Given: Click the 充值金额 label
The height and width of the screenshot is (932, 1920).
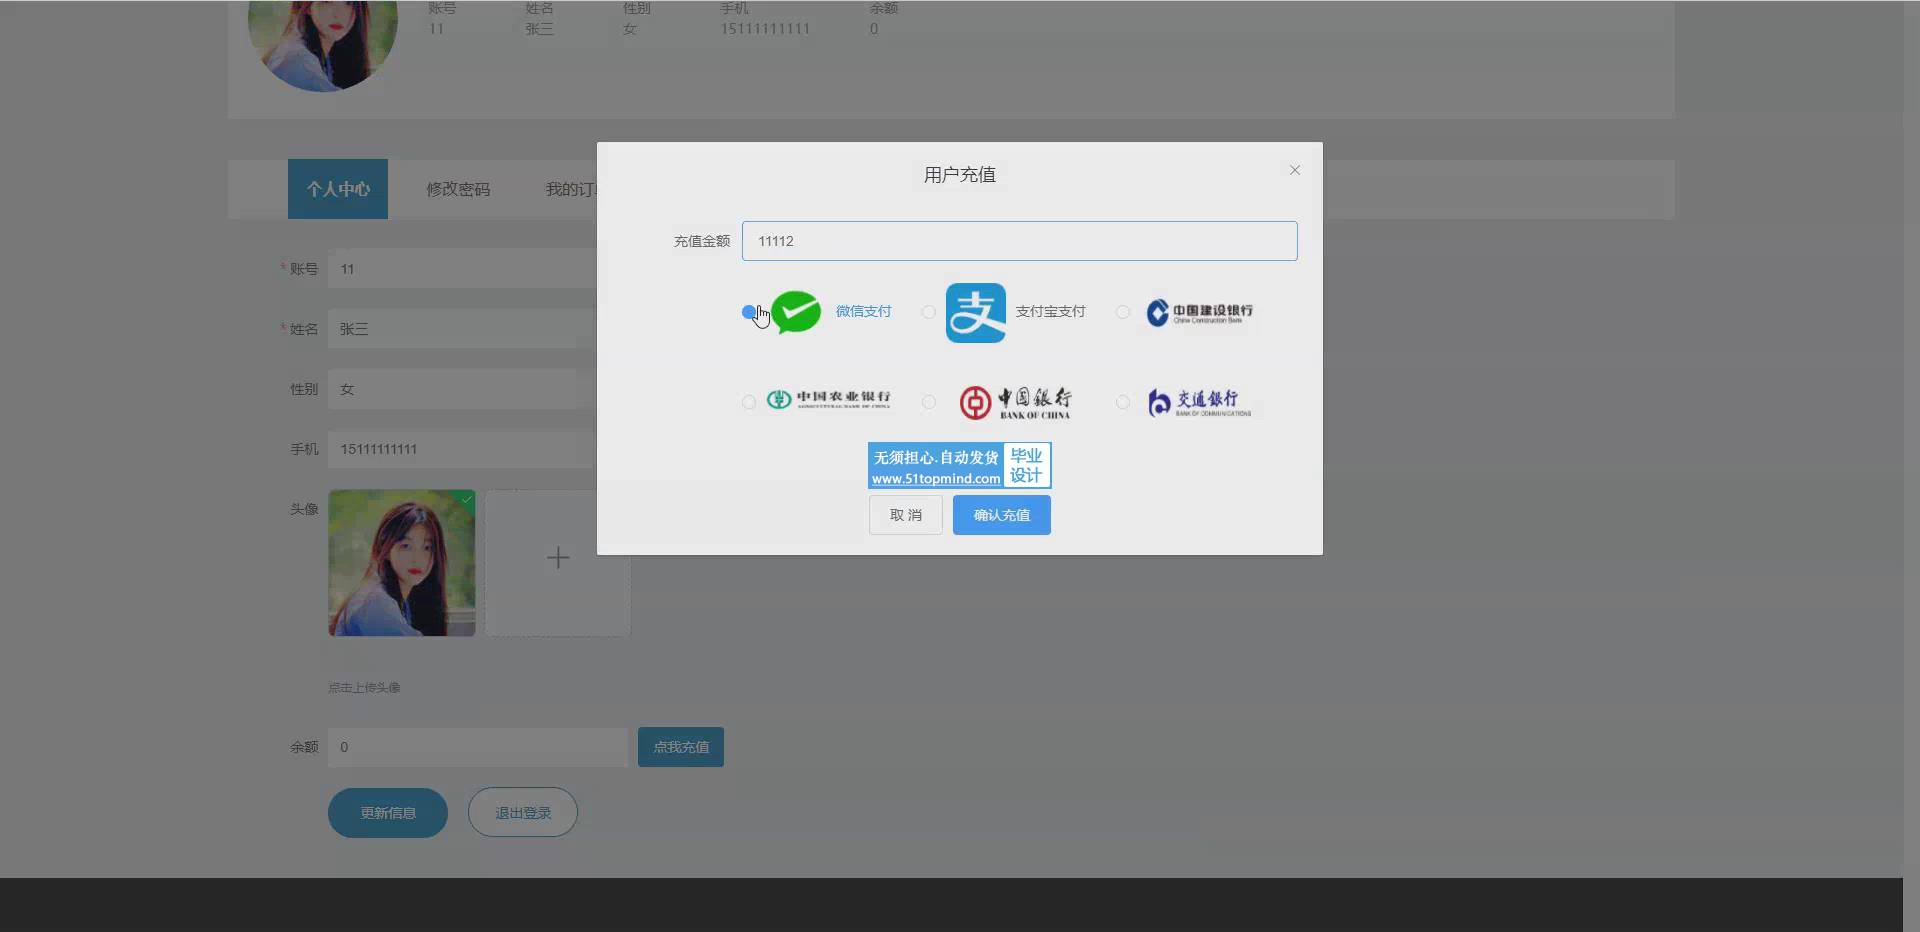Looking at the screenshot, I should tap(702, 241).
